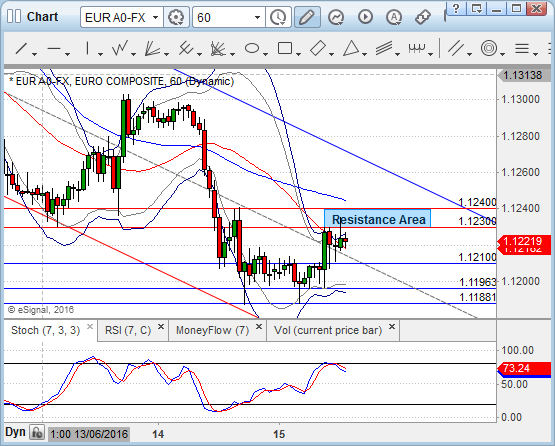Screen dimensions: 555x446
Task: Select the vertical line tool
Action: (x=87, y=48)
